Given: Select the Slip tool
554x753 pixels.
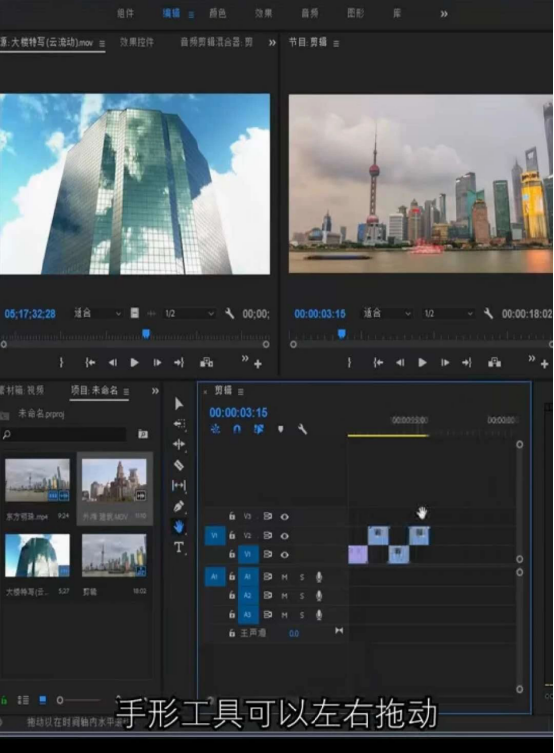Looking at the screenshot, I should [179, 486].
